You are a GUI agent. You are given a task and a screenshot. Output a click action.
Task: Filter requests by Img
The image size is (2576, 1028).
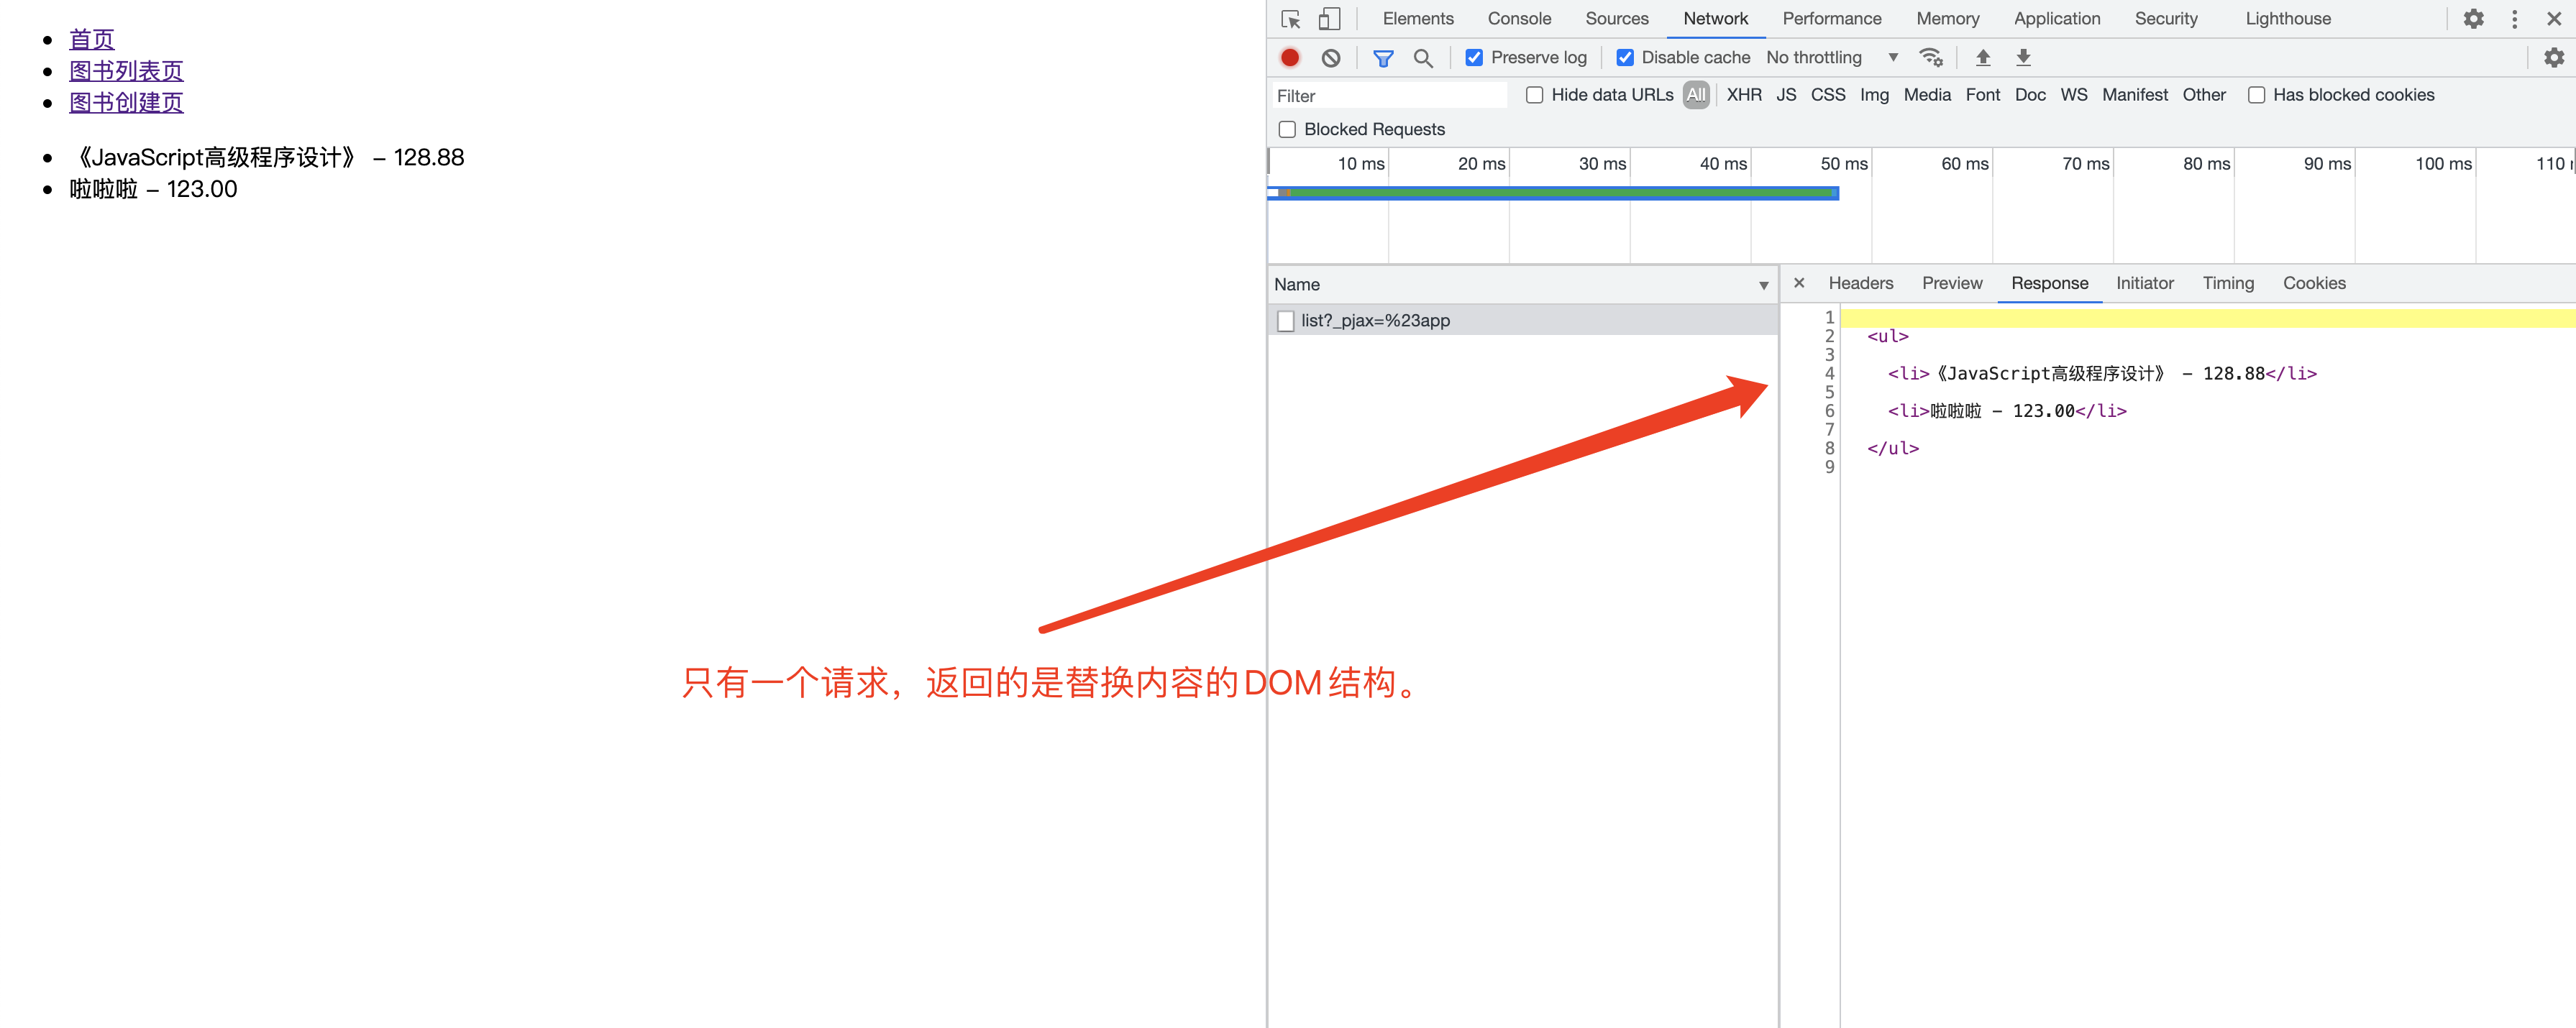tap(1874, 95)
